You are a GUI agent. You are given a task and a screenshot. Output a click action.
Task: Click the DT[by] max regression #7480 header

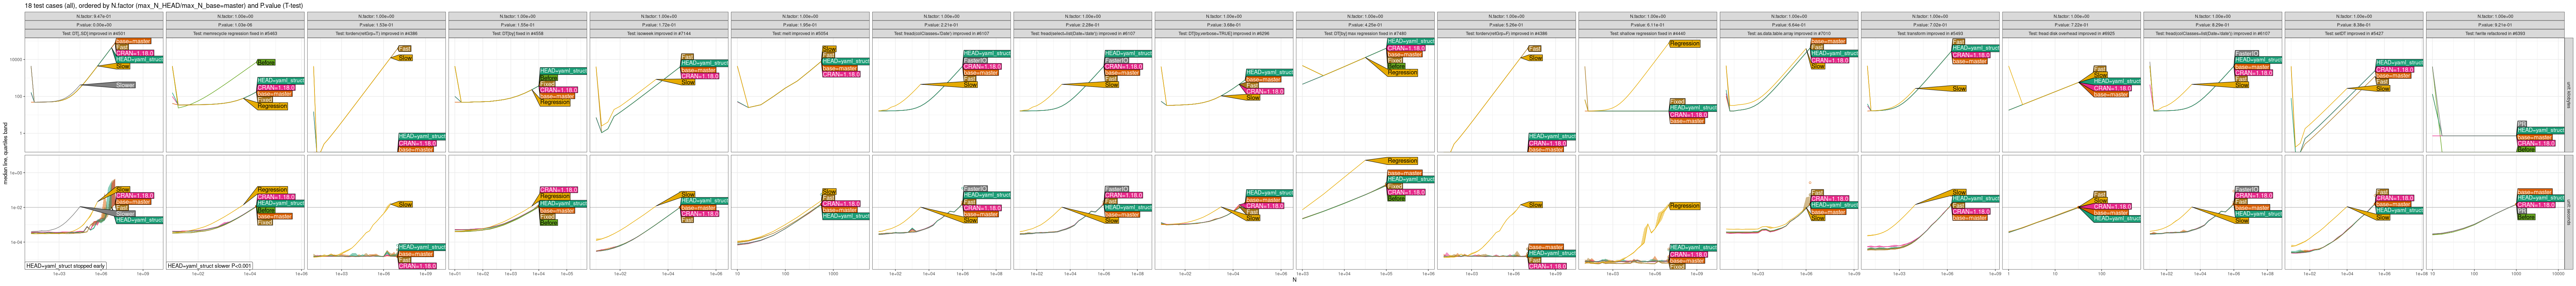click(x=1364, y=33)
